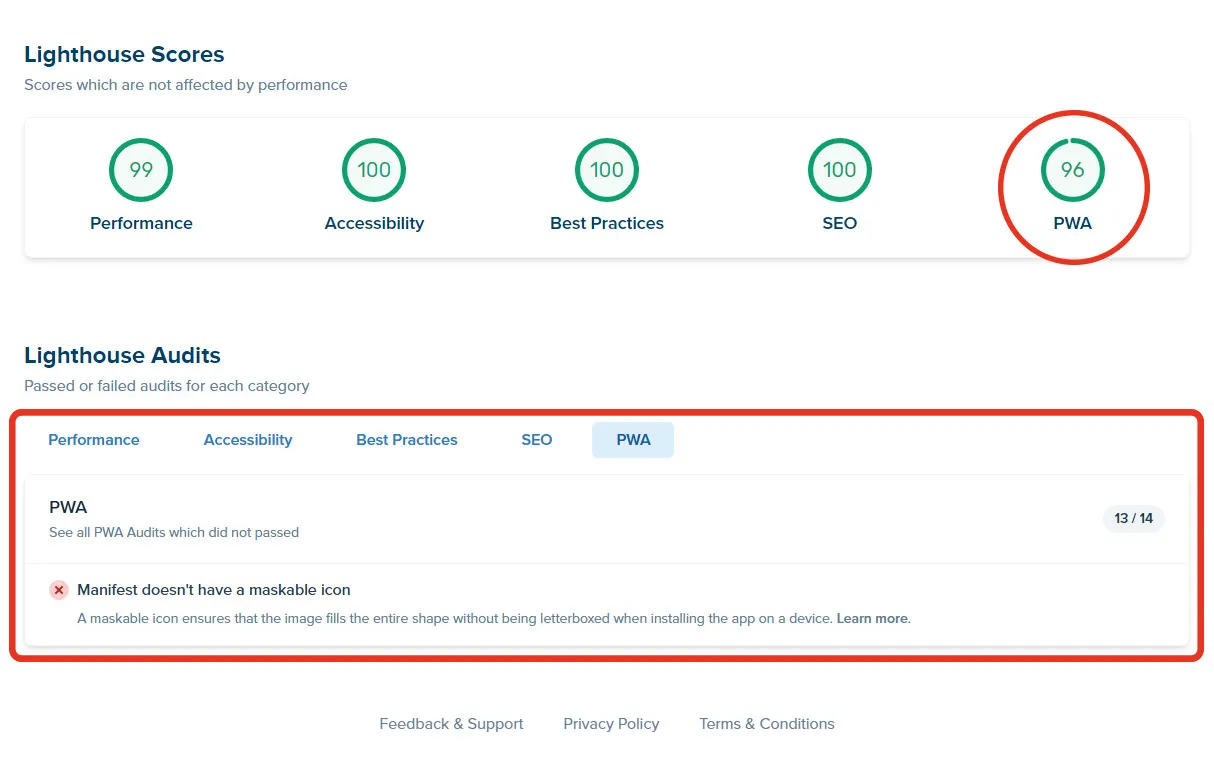Open the Best Practices audits tab
The width and height of the screenshot is (1214, 762).
[x=407, y=440]
